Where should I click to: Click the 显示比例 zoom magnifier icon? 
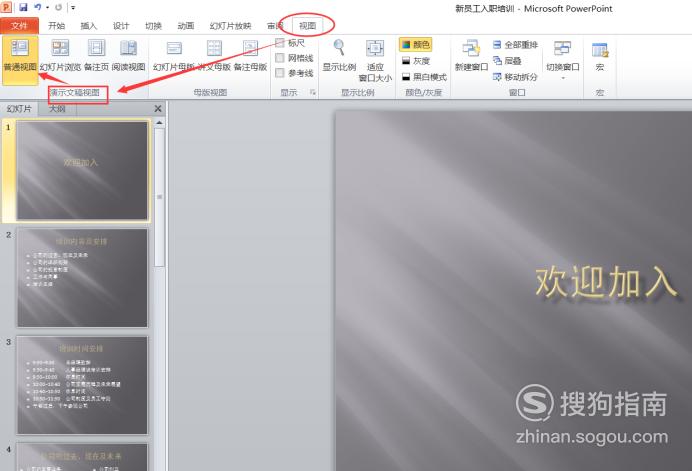(339, 48)
